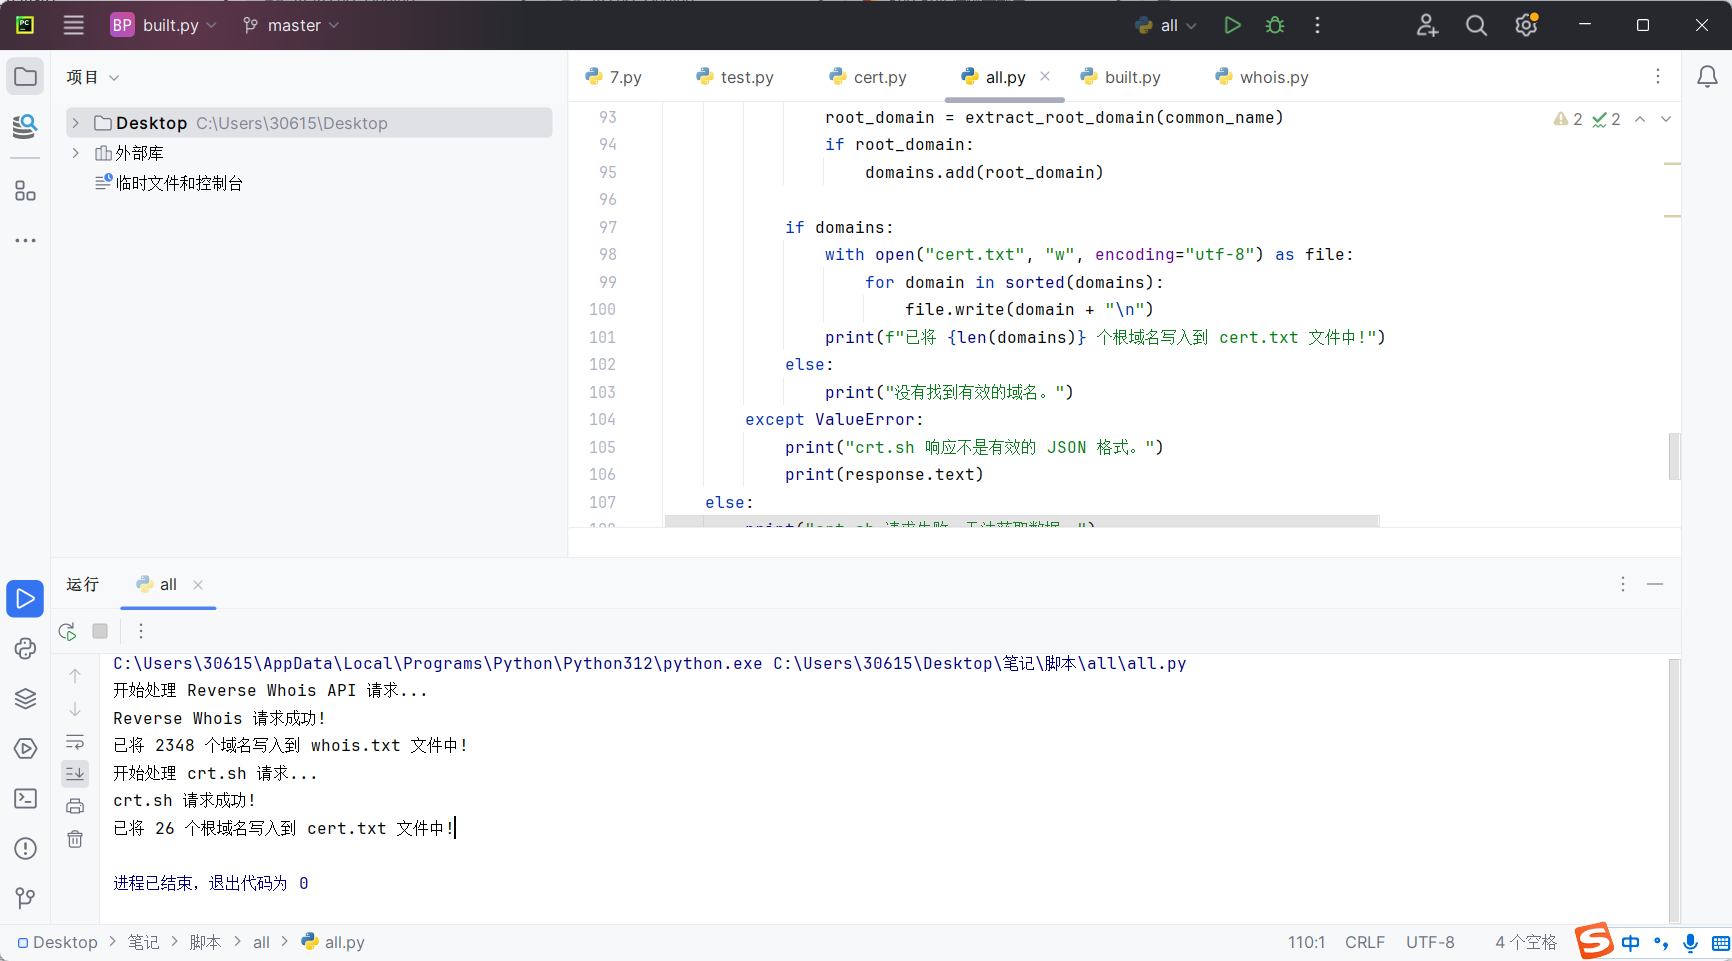
Task: Open the Services tool window
Action: (x=25, y=749)
